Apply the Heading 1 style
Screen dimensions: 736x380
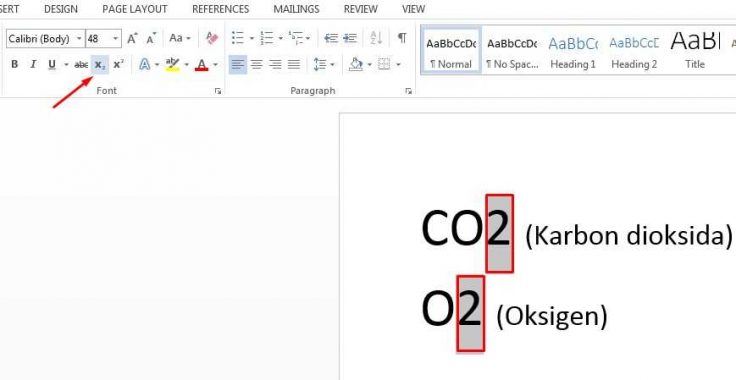click(x=573, y=50)
